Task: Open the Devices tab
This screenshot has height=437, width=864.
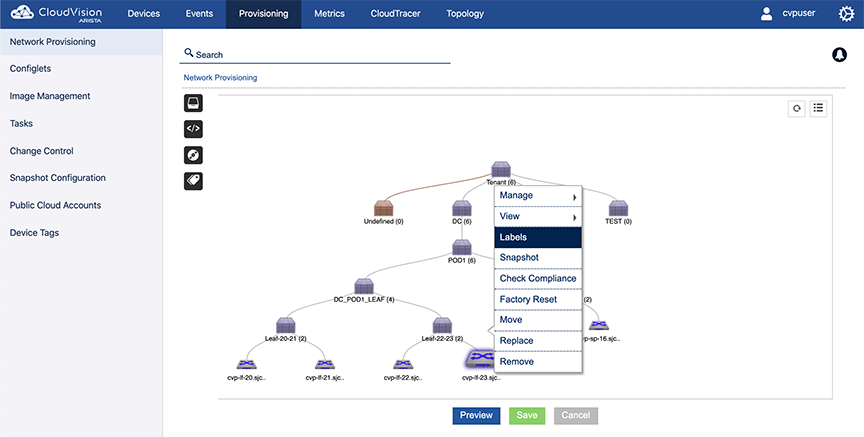Action: tap(144, 14)
